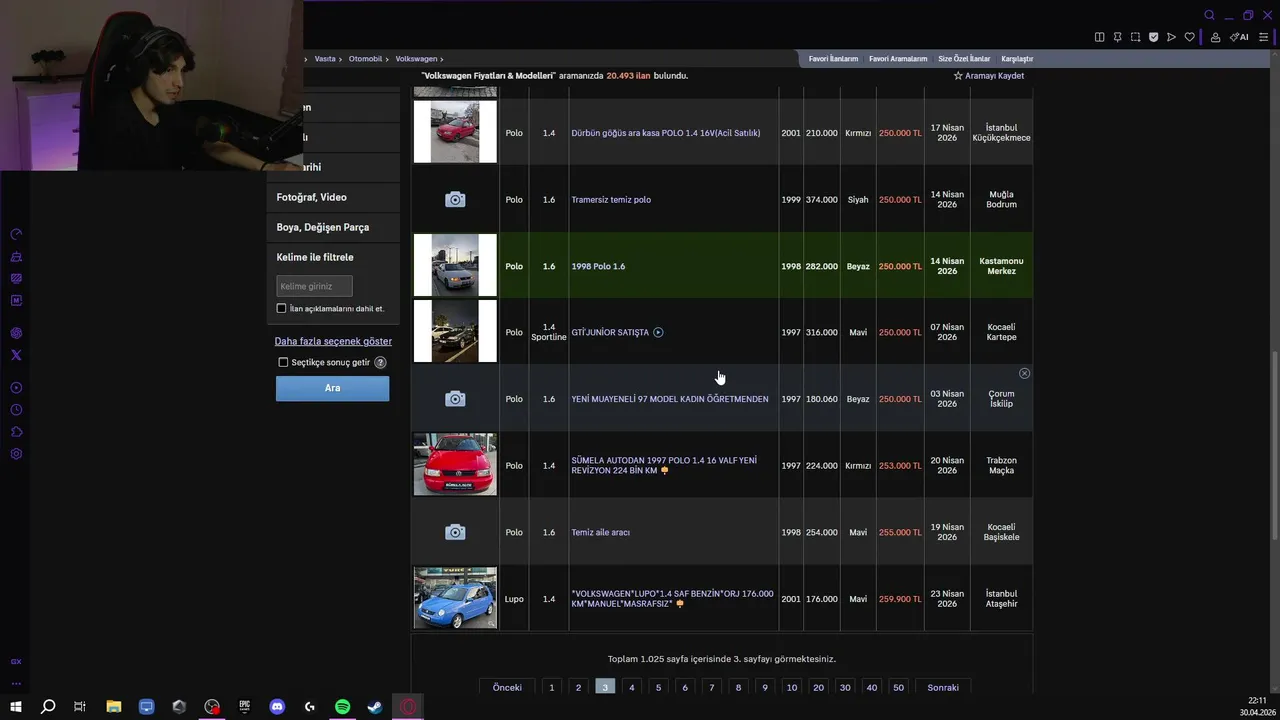This screenshot has height=720, width=1280.
Task: Enable İlan açıklamalarını dahil et checkbox
Action: (x=281, y=308)
